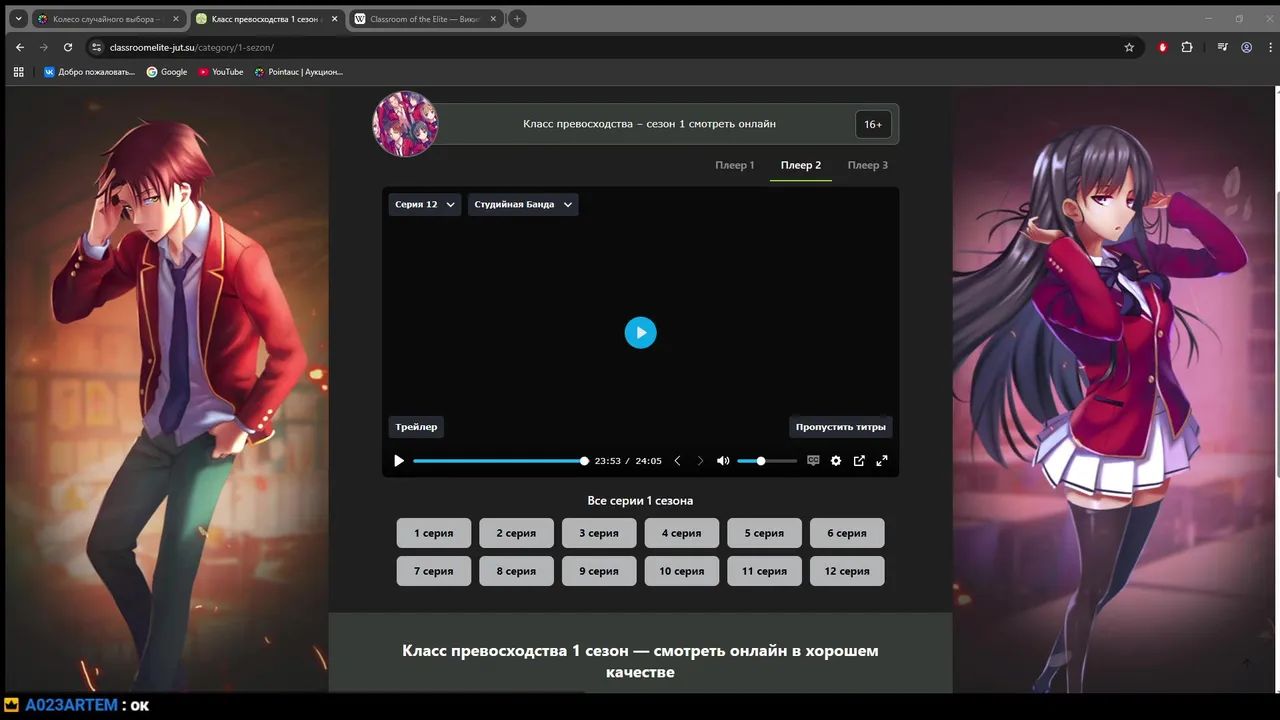Click the address bar URL
The height and width of the screenshot is (720, 1280).
(192, 47)
